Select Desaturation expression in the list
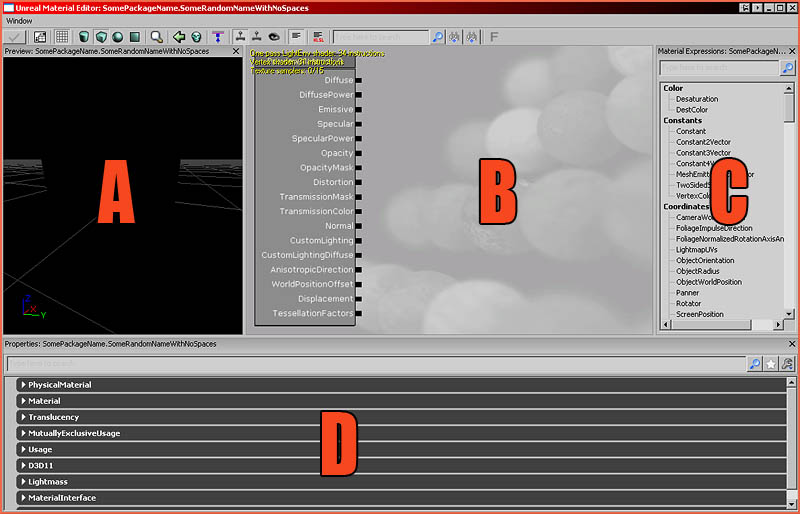800x514 pixels. (697, 99)
